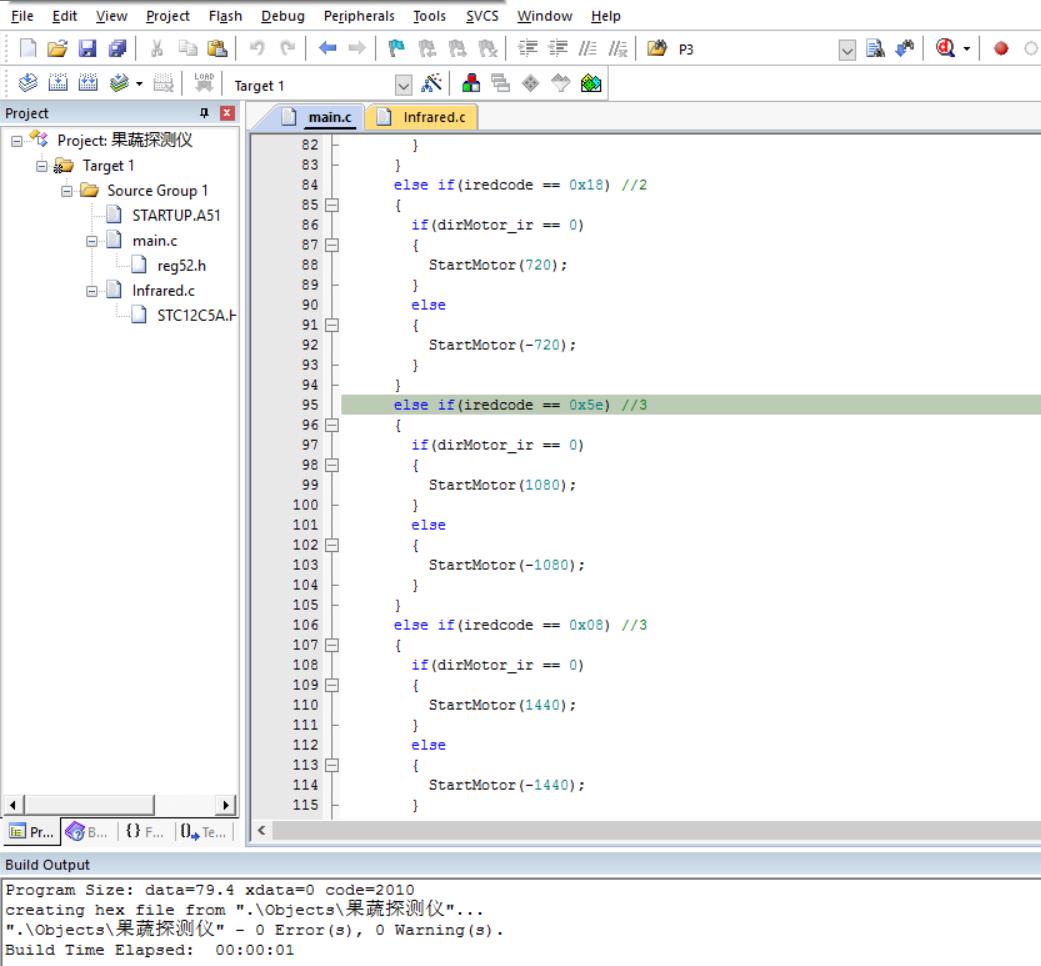
Task: Open the batch build dropdown arrow
Action: point(139,84)
